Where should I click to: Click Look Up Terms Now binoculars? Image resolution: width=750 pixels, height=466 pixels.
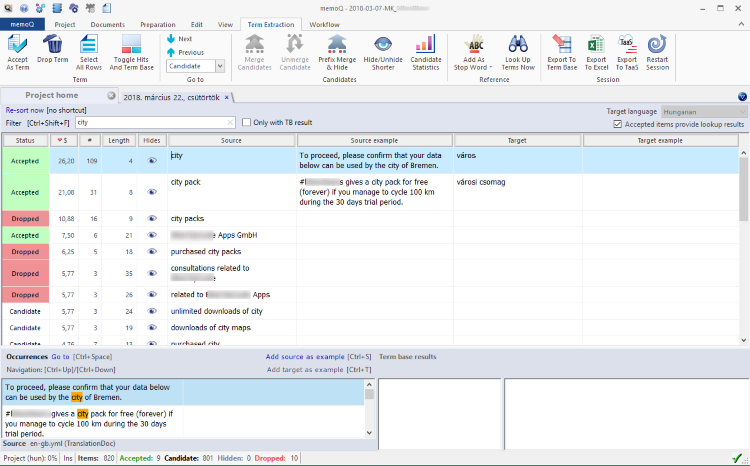(518, 44)
